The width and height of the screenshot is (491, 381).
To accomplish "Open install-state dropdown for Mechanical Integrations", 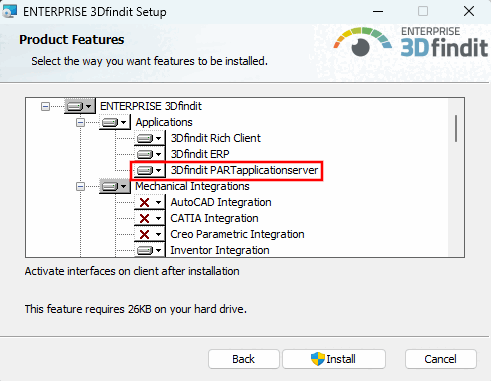I will [115, 186].
